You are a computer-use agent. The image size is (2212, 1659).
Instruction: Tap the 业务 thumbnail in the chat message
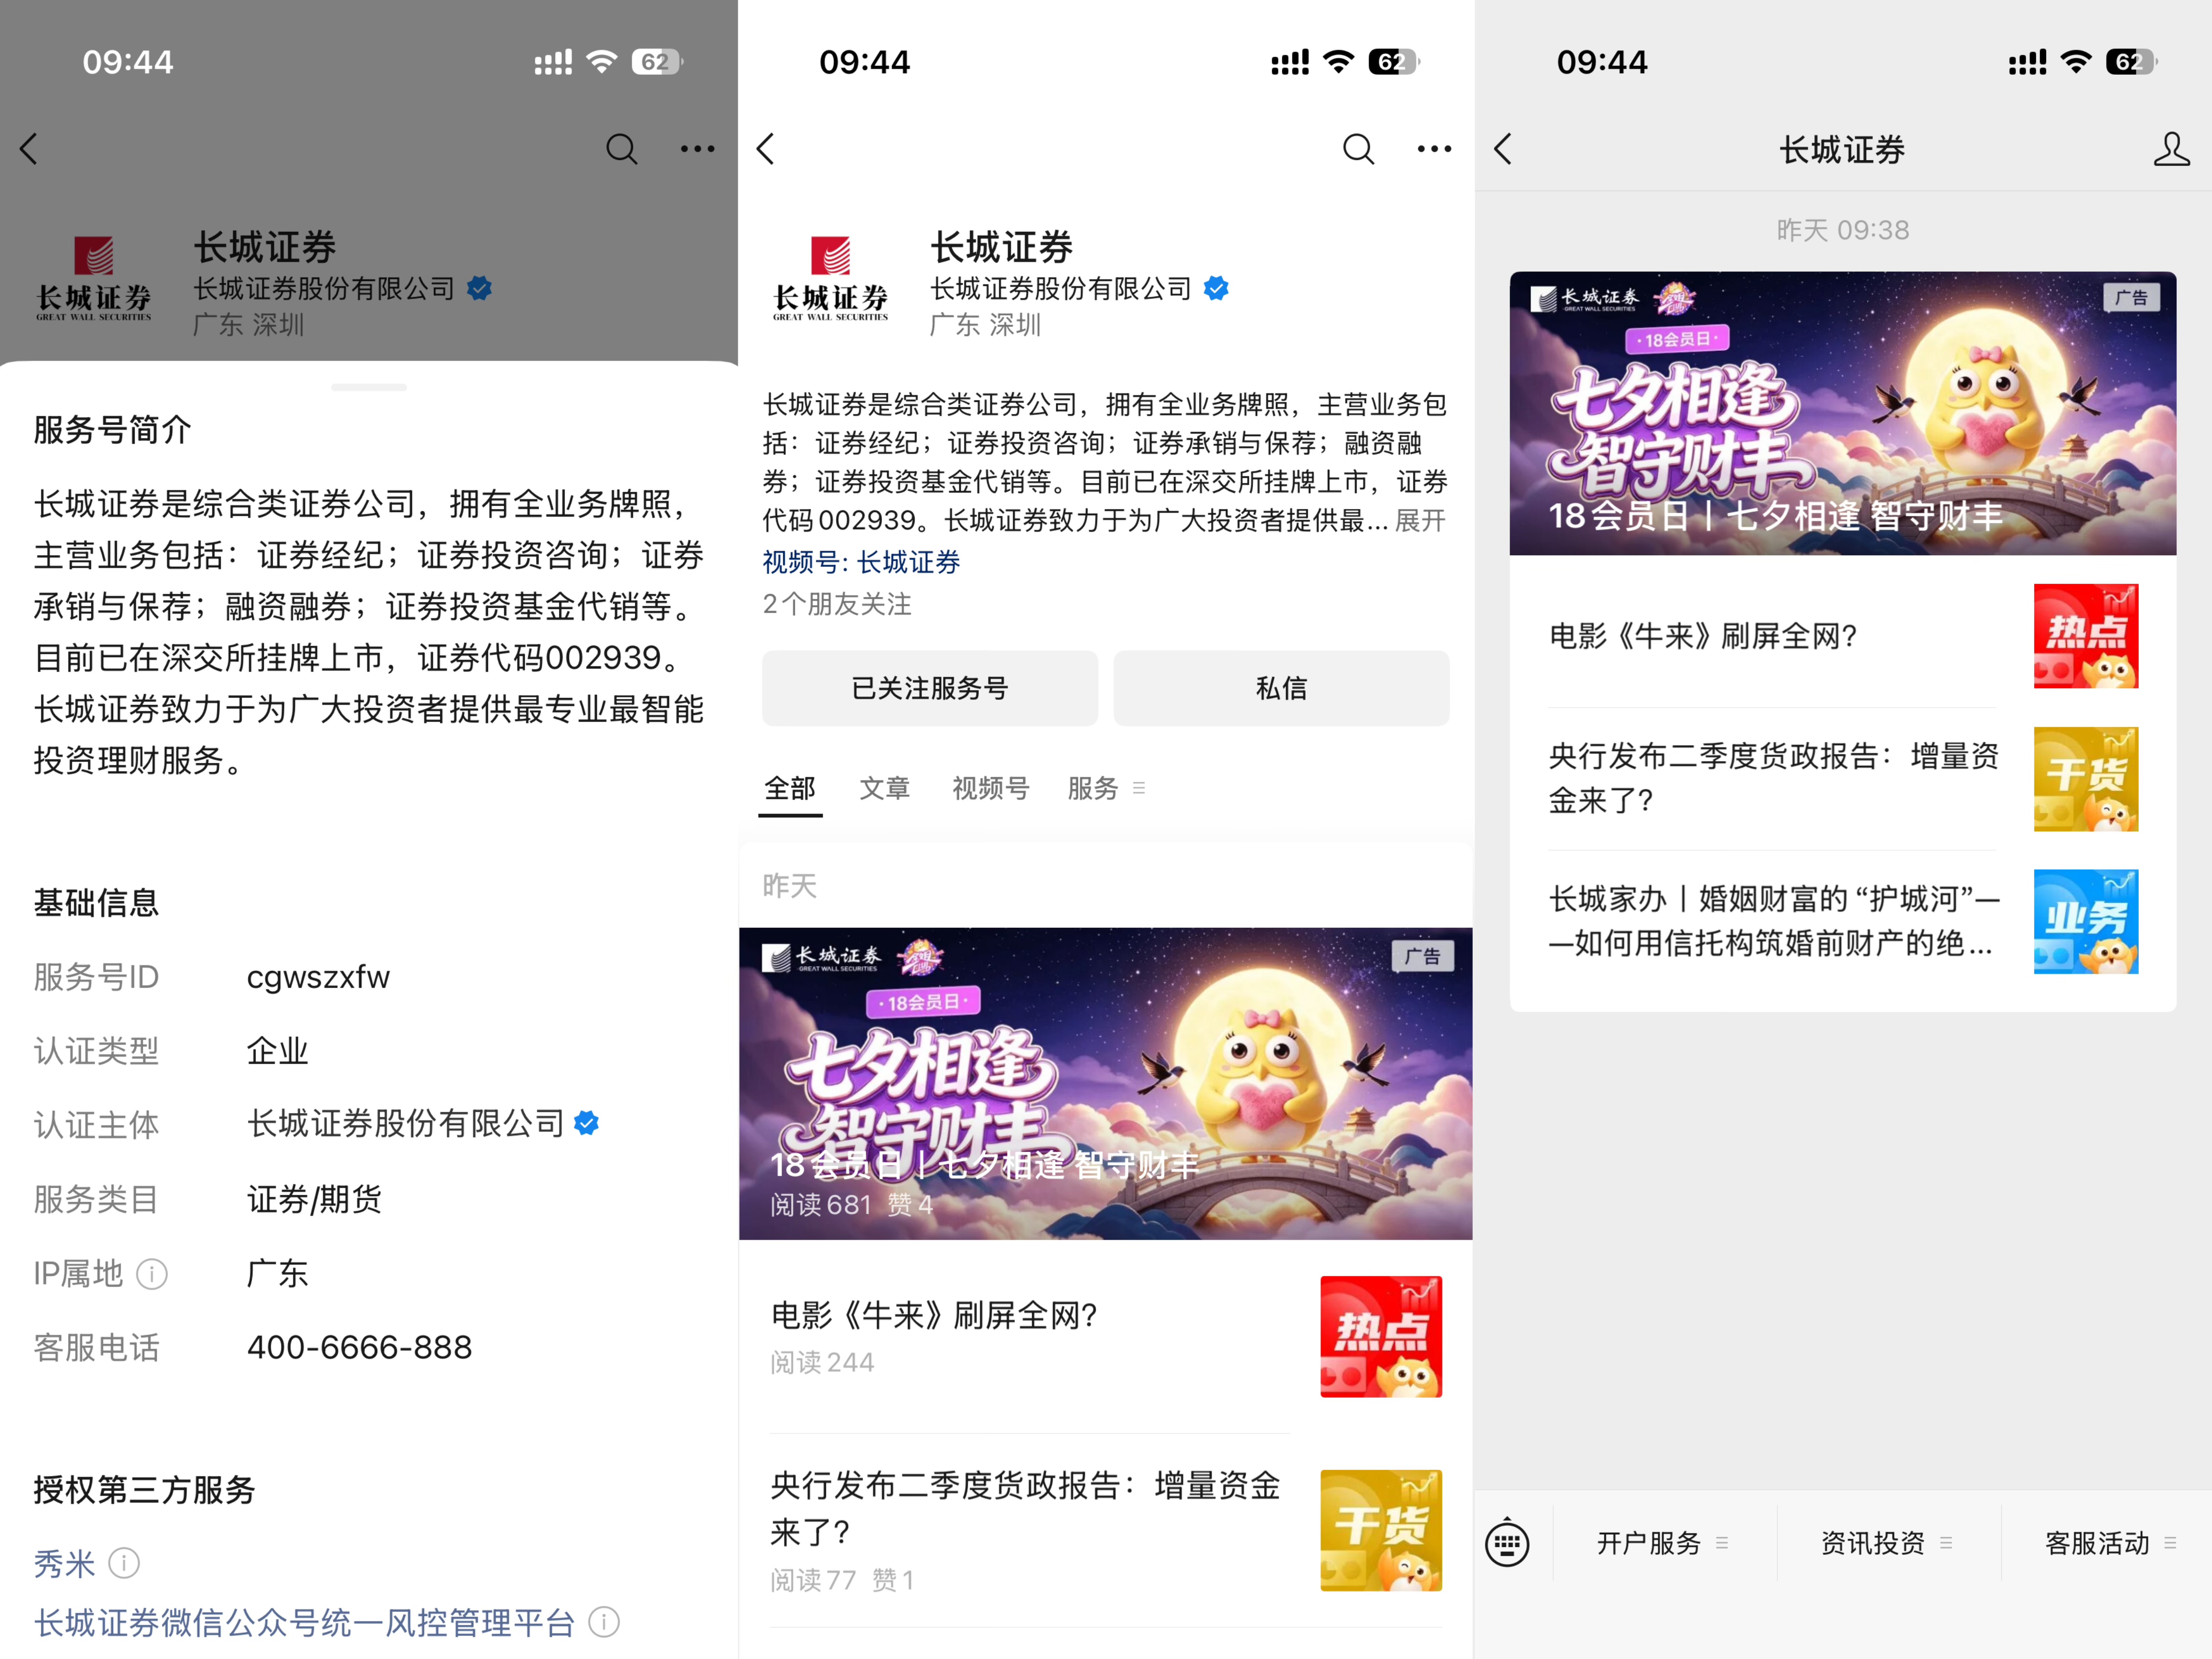point(2086,922)
